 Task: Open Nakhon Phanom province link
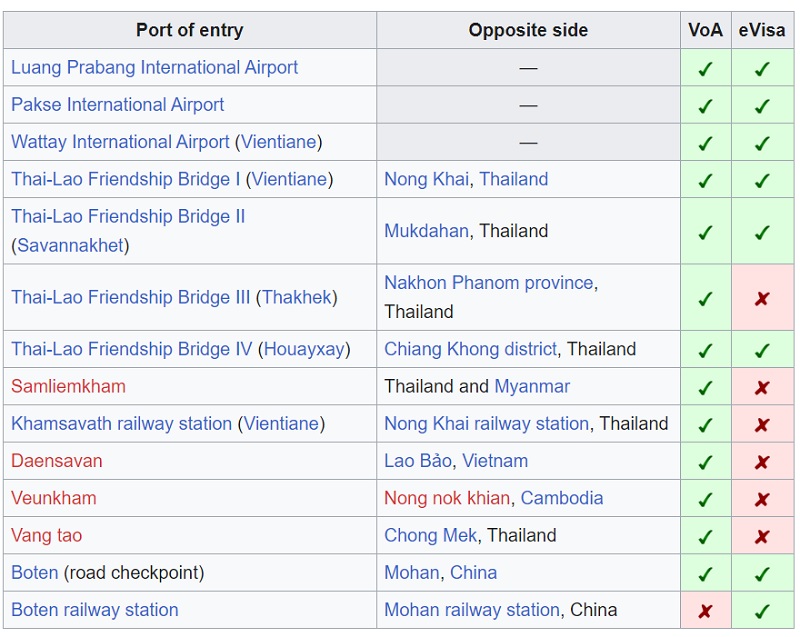pos(489,282)
